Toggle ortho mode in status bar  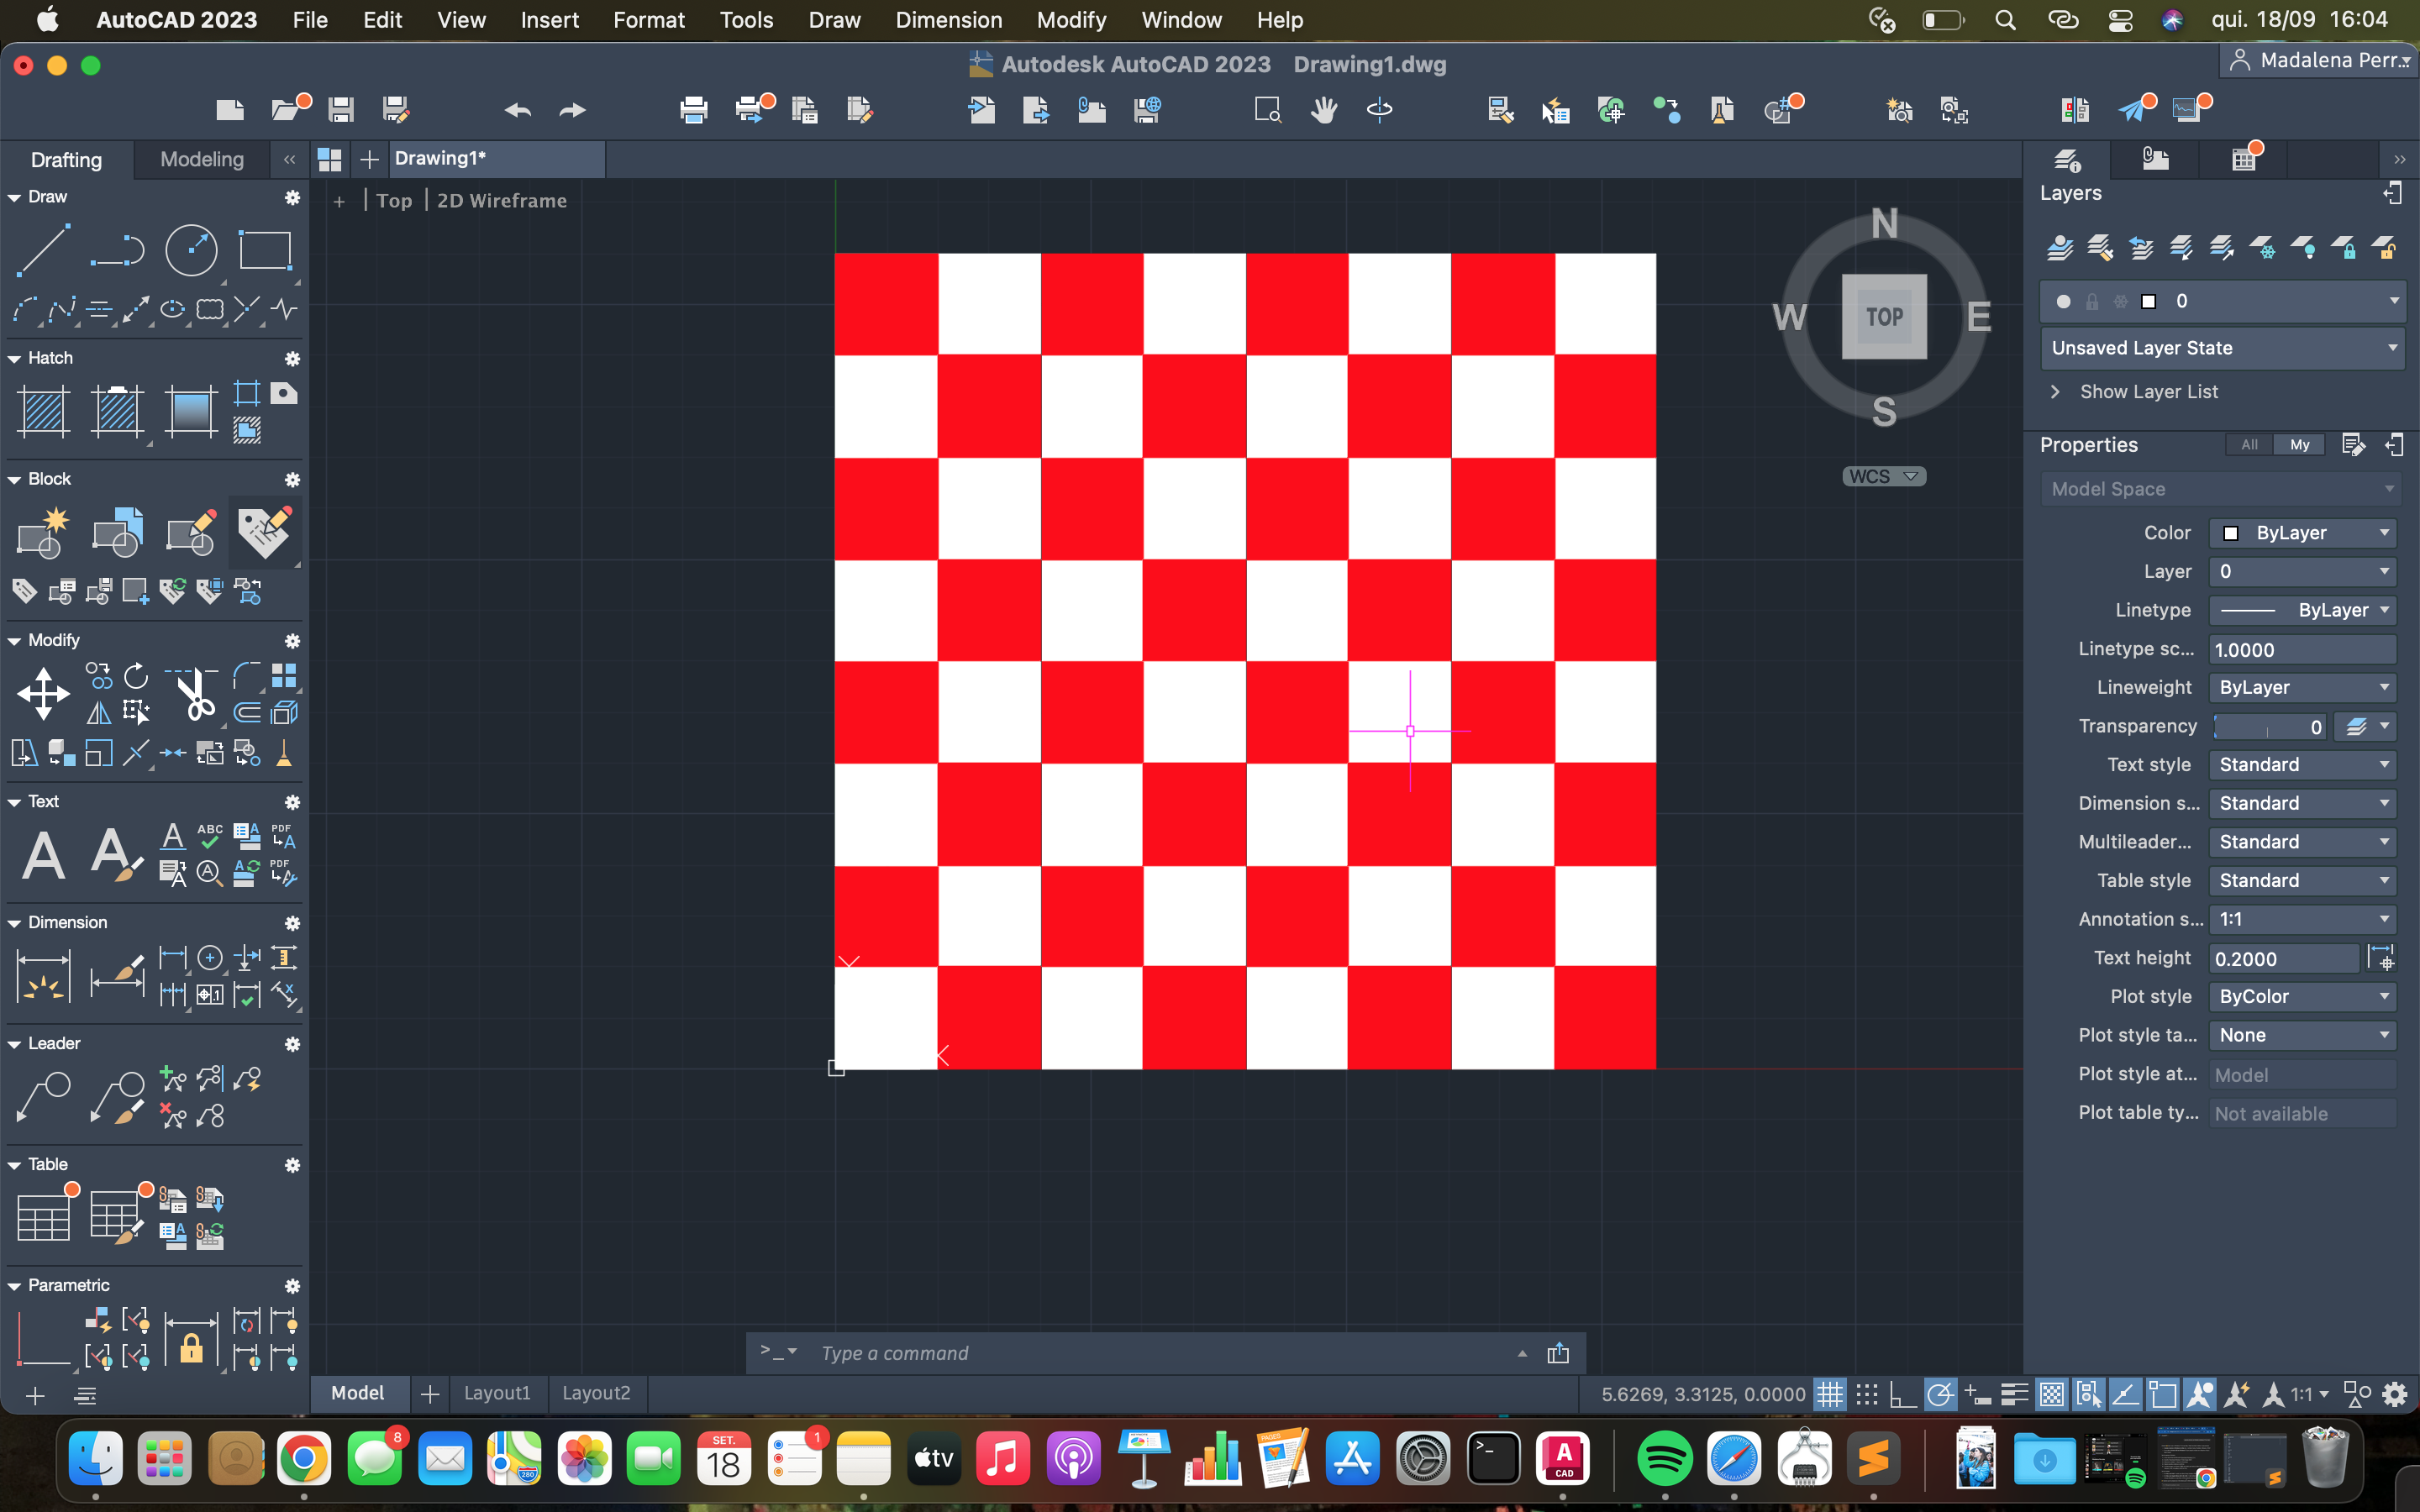tap(1902, 1394)
